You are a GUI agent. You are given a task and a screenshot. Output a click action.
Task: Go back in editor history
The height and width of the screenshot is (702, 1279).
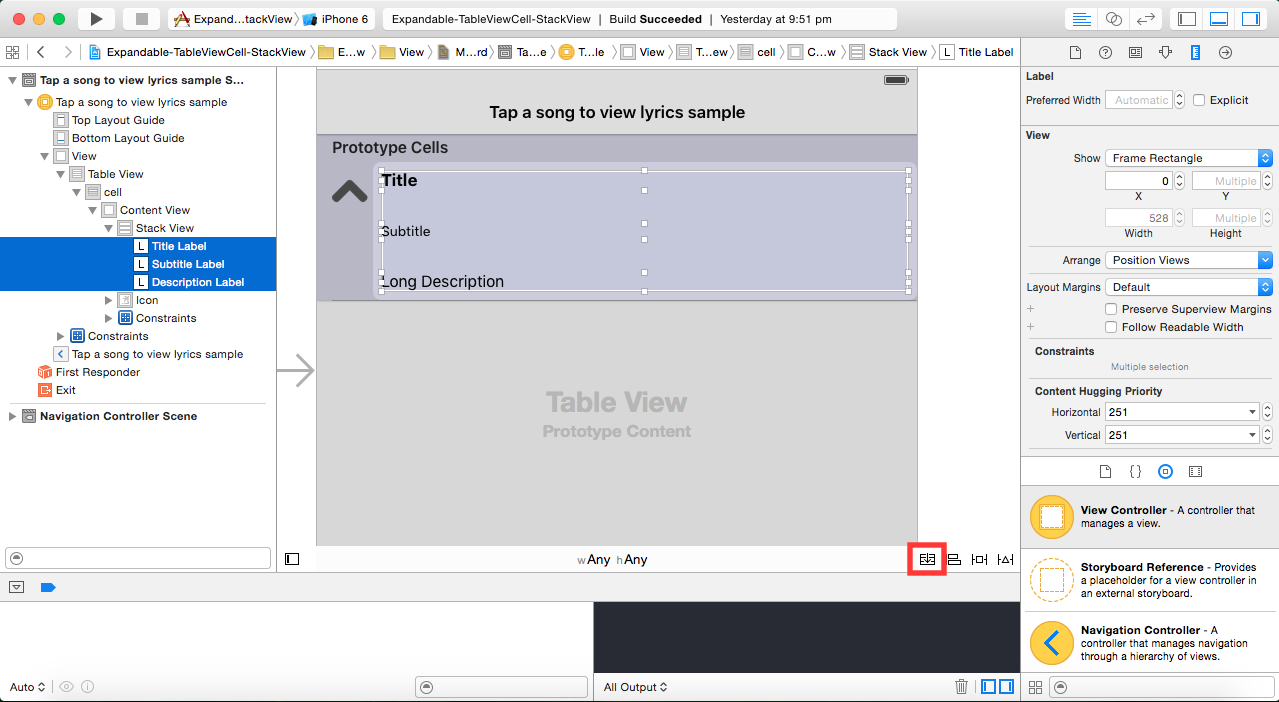pos(40,52)
